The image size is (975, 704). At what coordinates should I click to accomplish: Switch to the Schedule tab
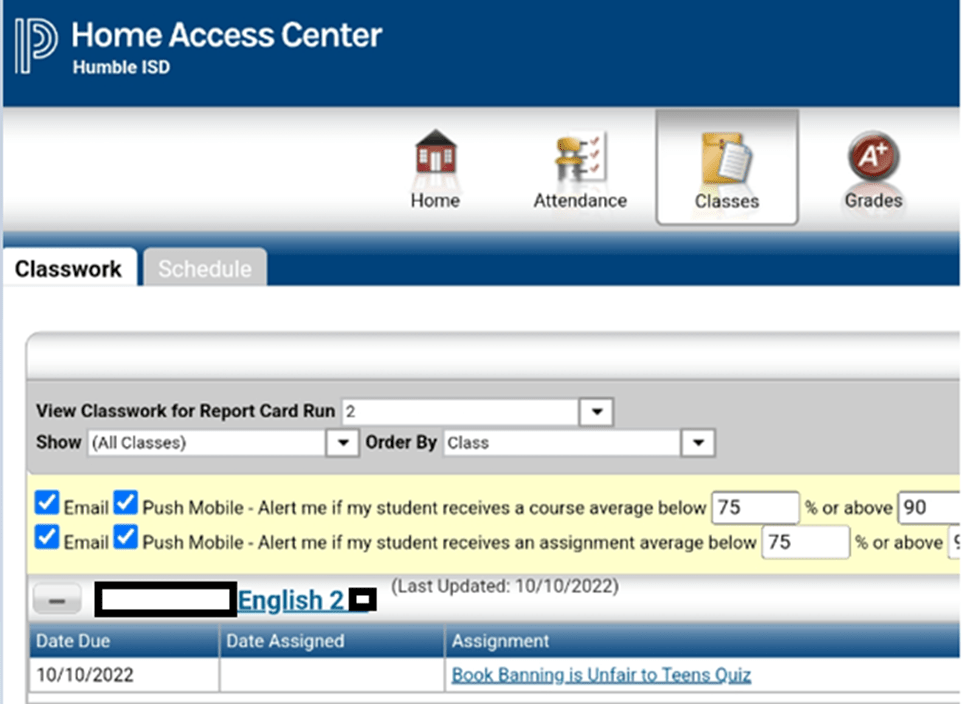click(x=204, y=269)
